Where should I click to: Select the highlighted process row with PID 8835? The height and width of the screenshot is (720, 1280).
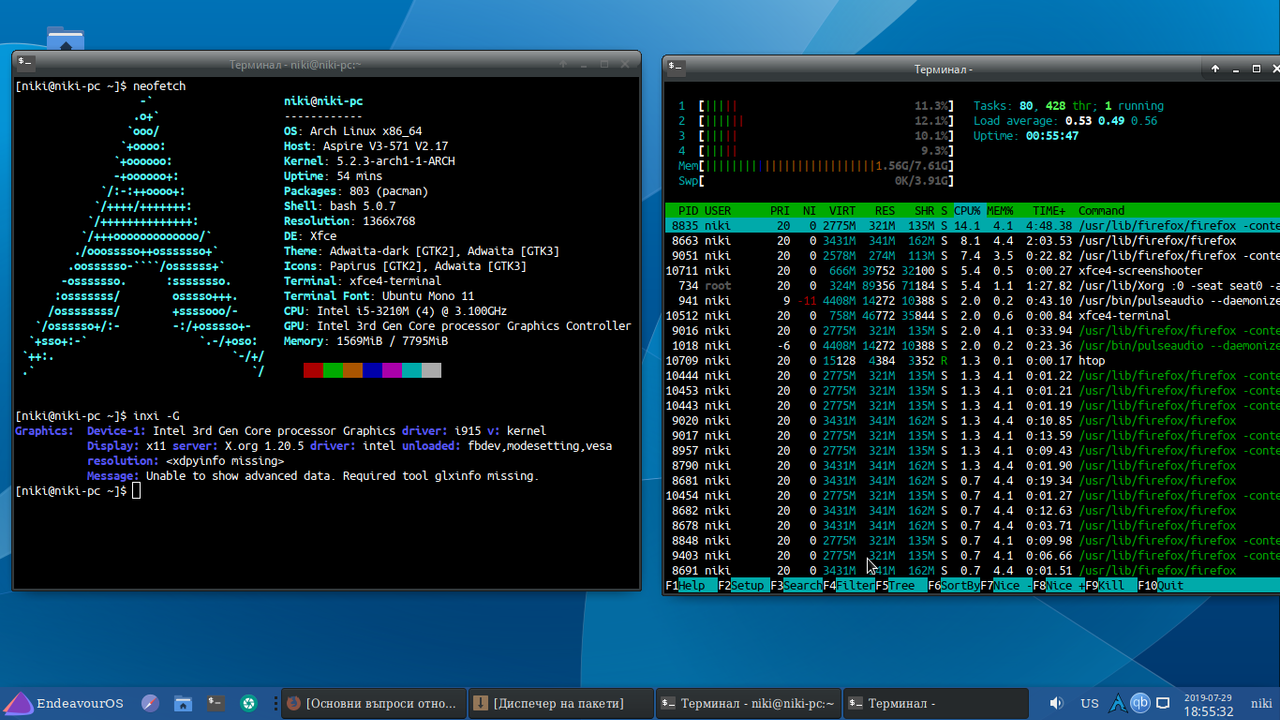(972, 226)
